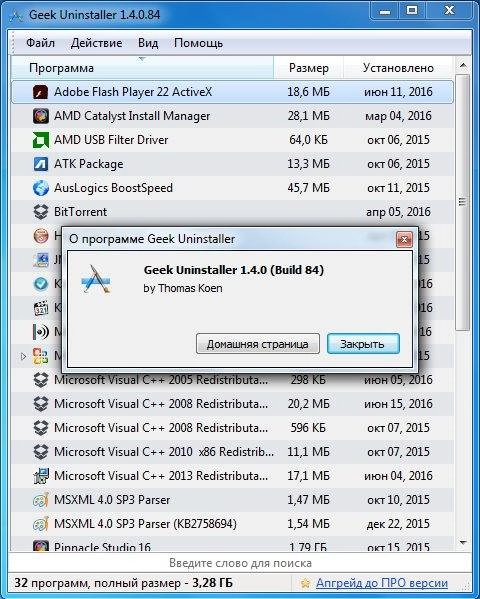
Task: Sort by the Установлено column header
Action: click(x=398, y=68)
